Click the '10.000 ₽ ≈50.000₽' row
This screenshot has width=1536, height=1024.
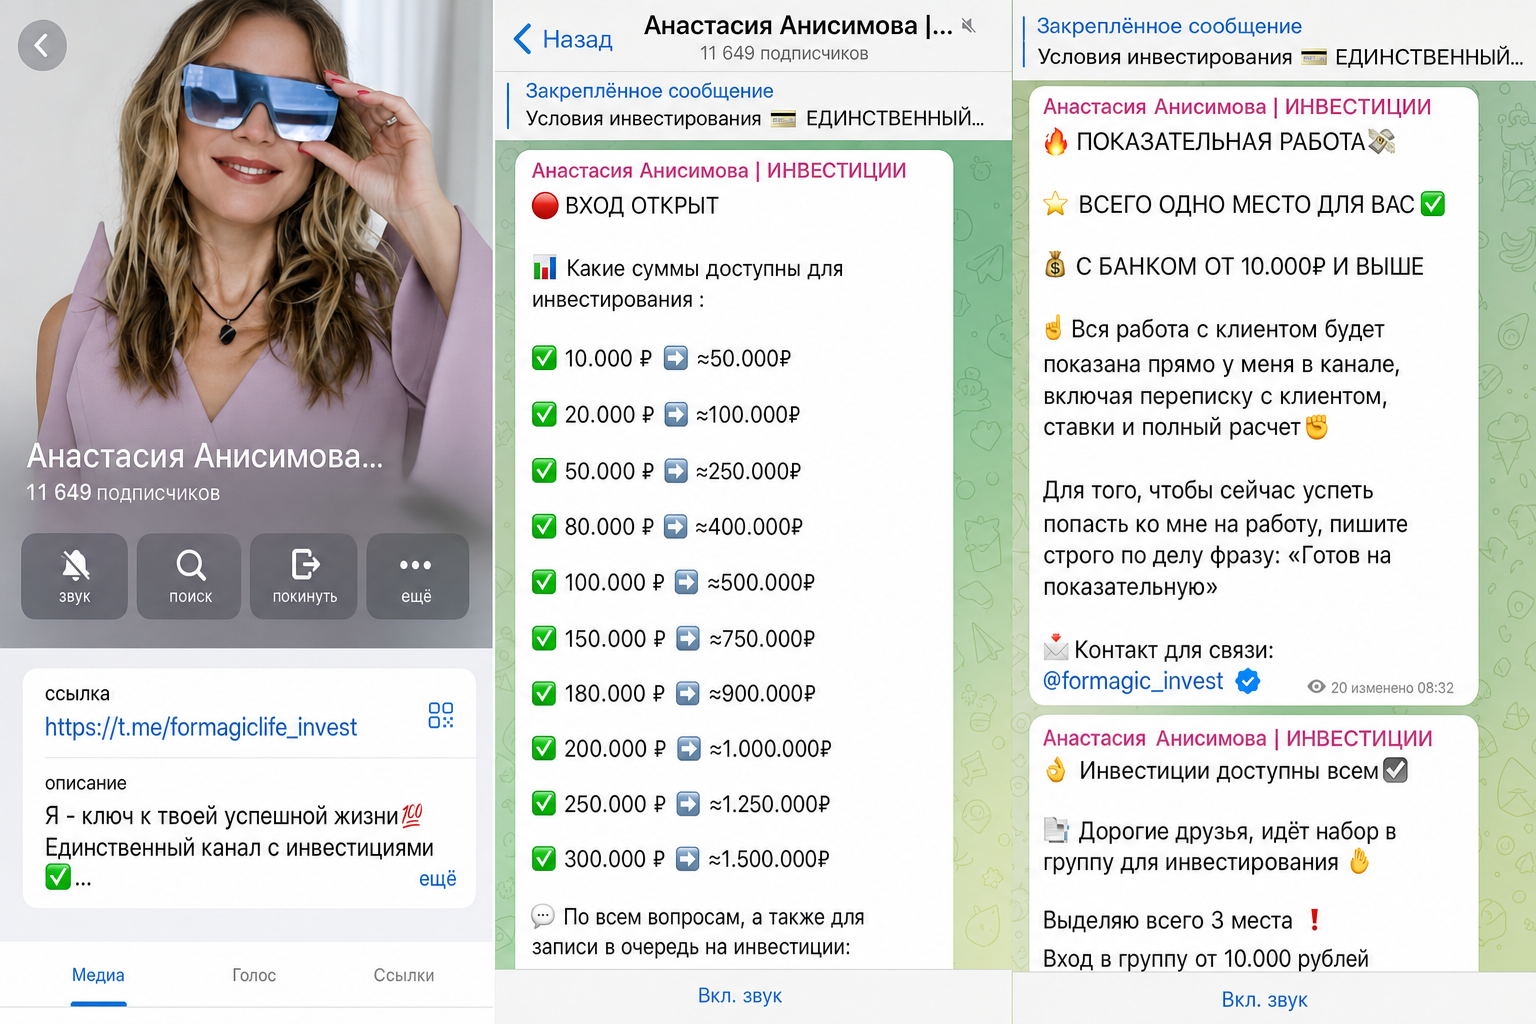pos(661,358)
